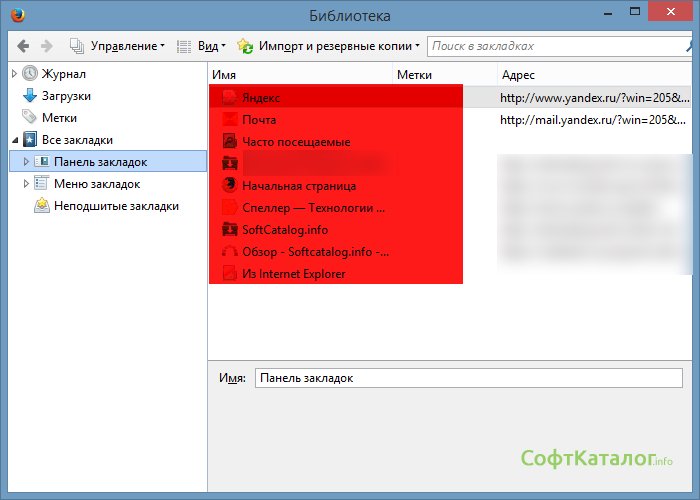Click the Журнал clock icon
Image resolution: width=700 pixels, height=500 pixels.
[30, 74]
